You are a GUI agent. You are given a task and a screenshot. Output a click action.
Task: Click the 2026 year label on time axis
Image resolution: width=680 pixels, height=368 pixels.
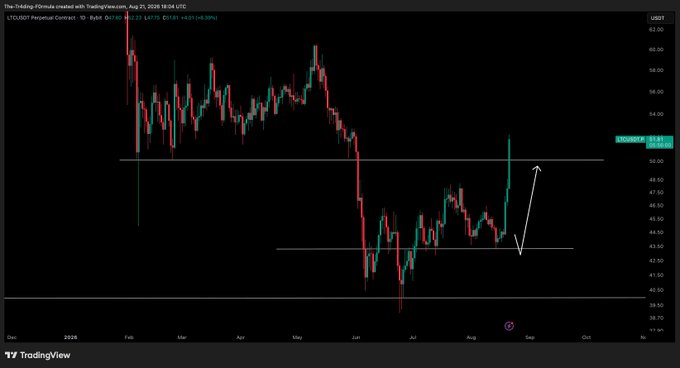coord(70,337)
